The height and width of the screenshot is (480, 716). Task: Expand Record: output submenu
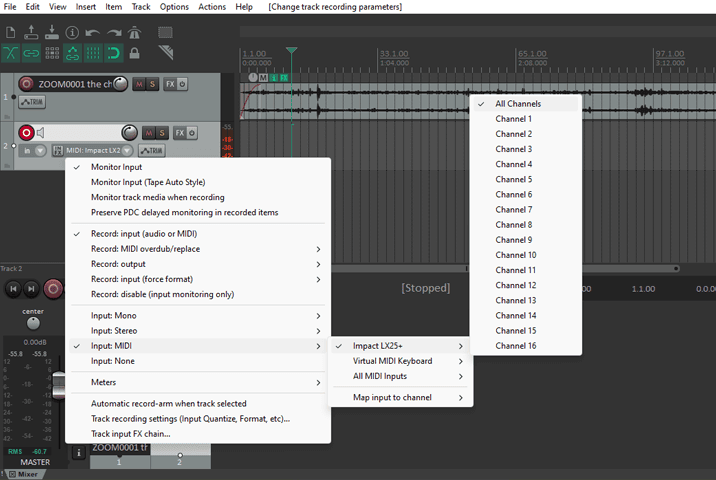(x=198, y=264)
